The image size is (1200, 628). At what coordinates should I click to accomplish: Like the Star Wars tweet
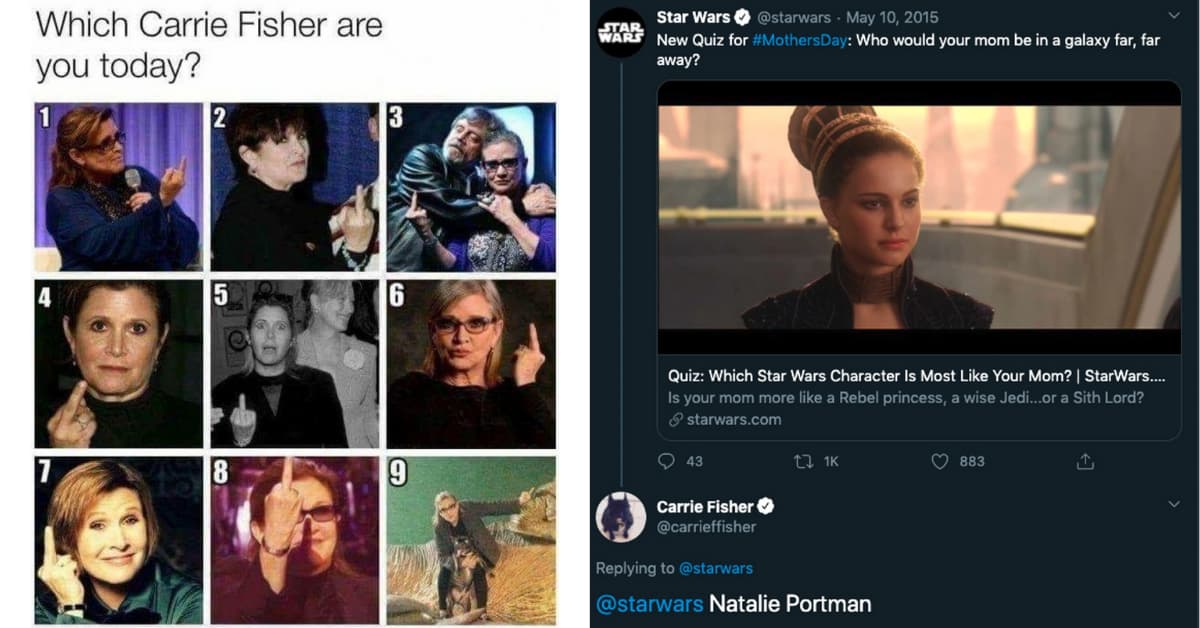(938, 461)
